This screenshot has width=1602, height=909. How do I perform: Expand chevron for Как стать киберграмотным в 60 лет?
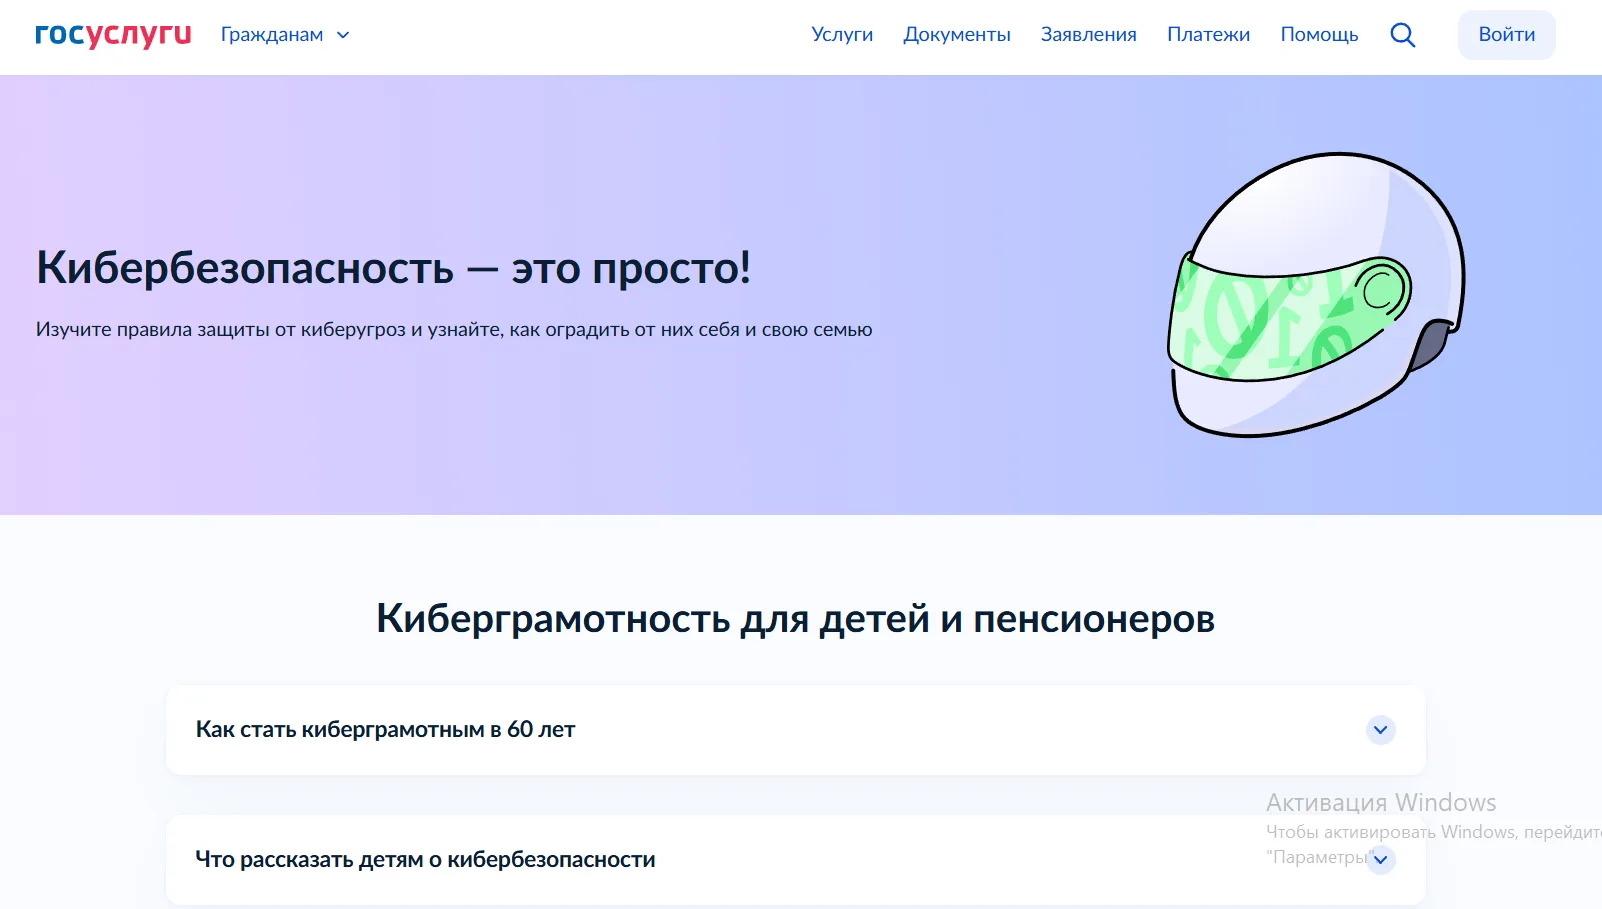coord(1381,730)
